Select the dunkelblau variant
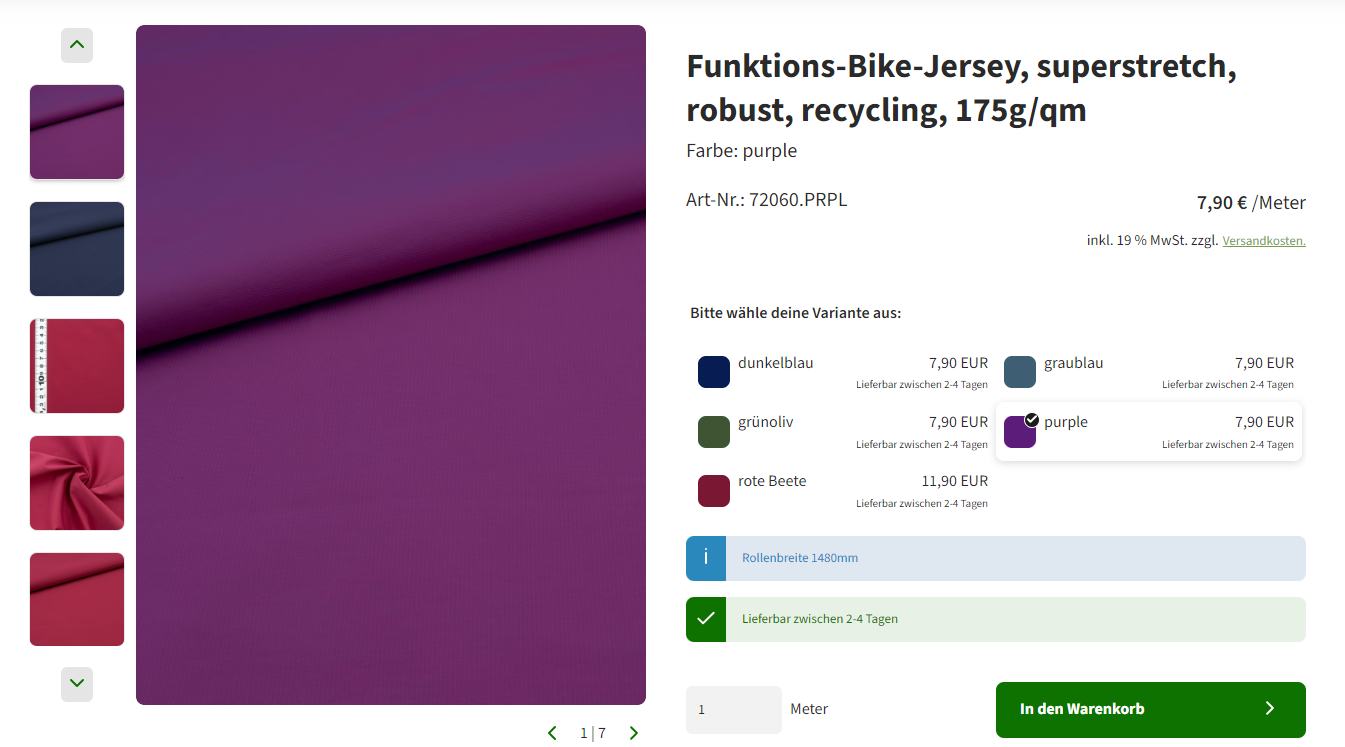This screenshot has height=747, width=1345. tap(843, 372)
